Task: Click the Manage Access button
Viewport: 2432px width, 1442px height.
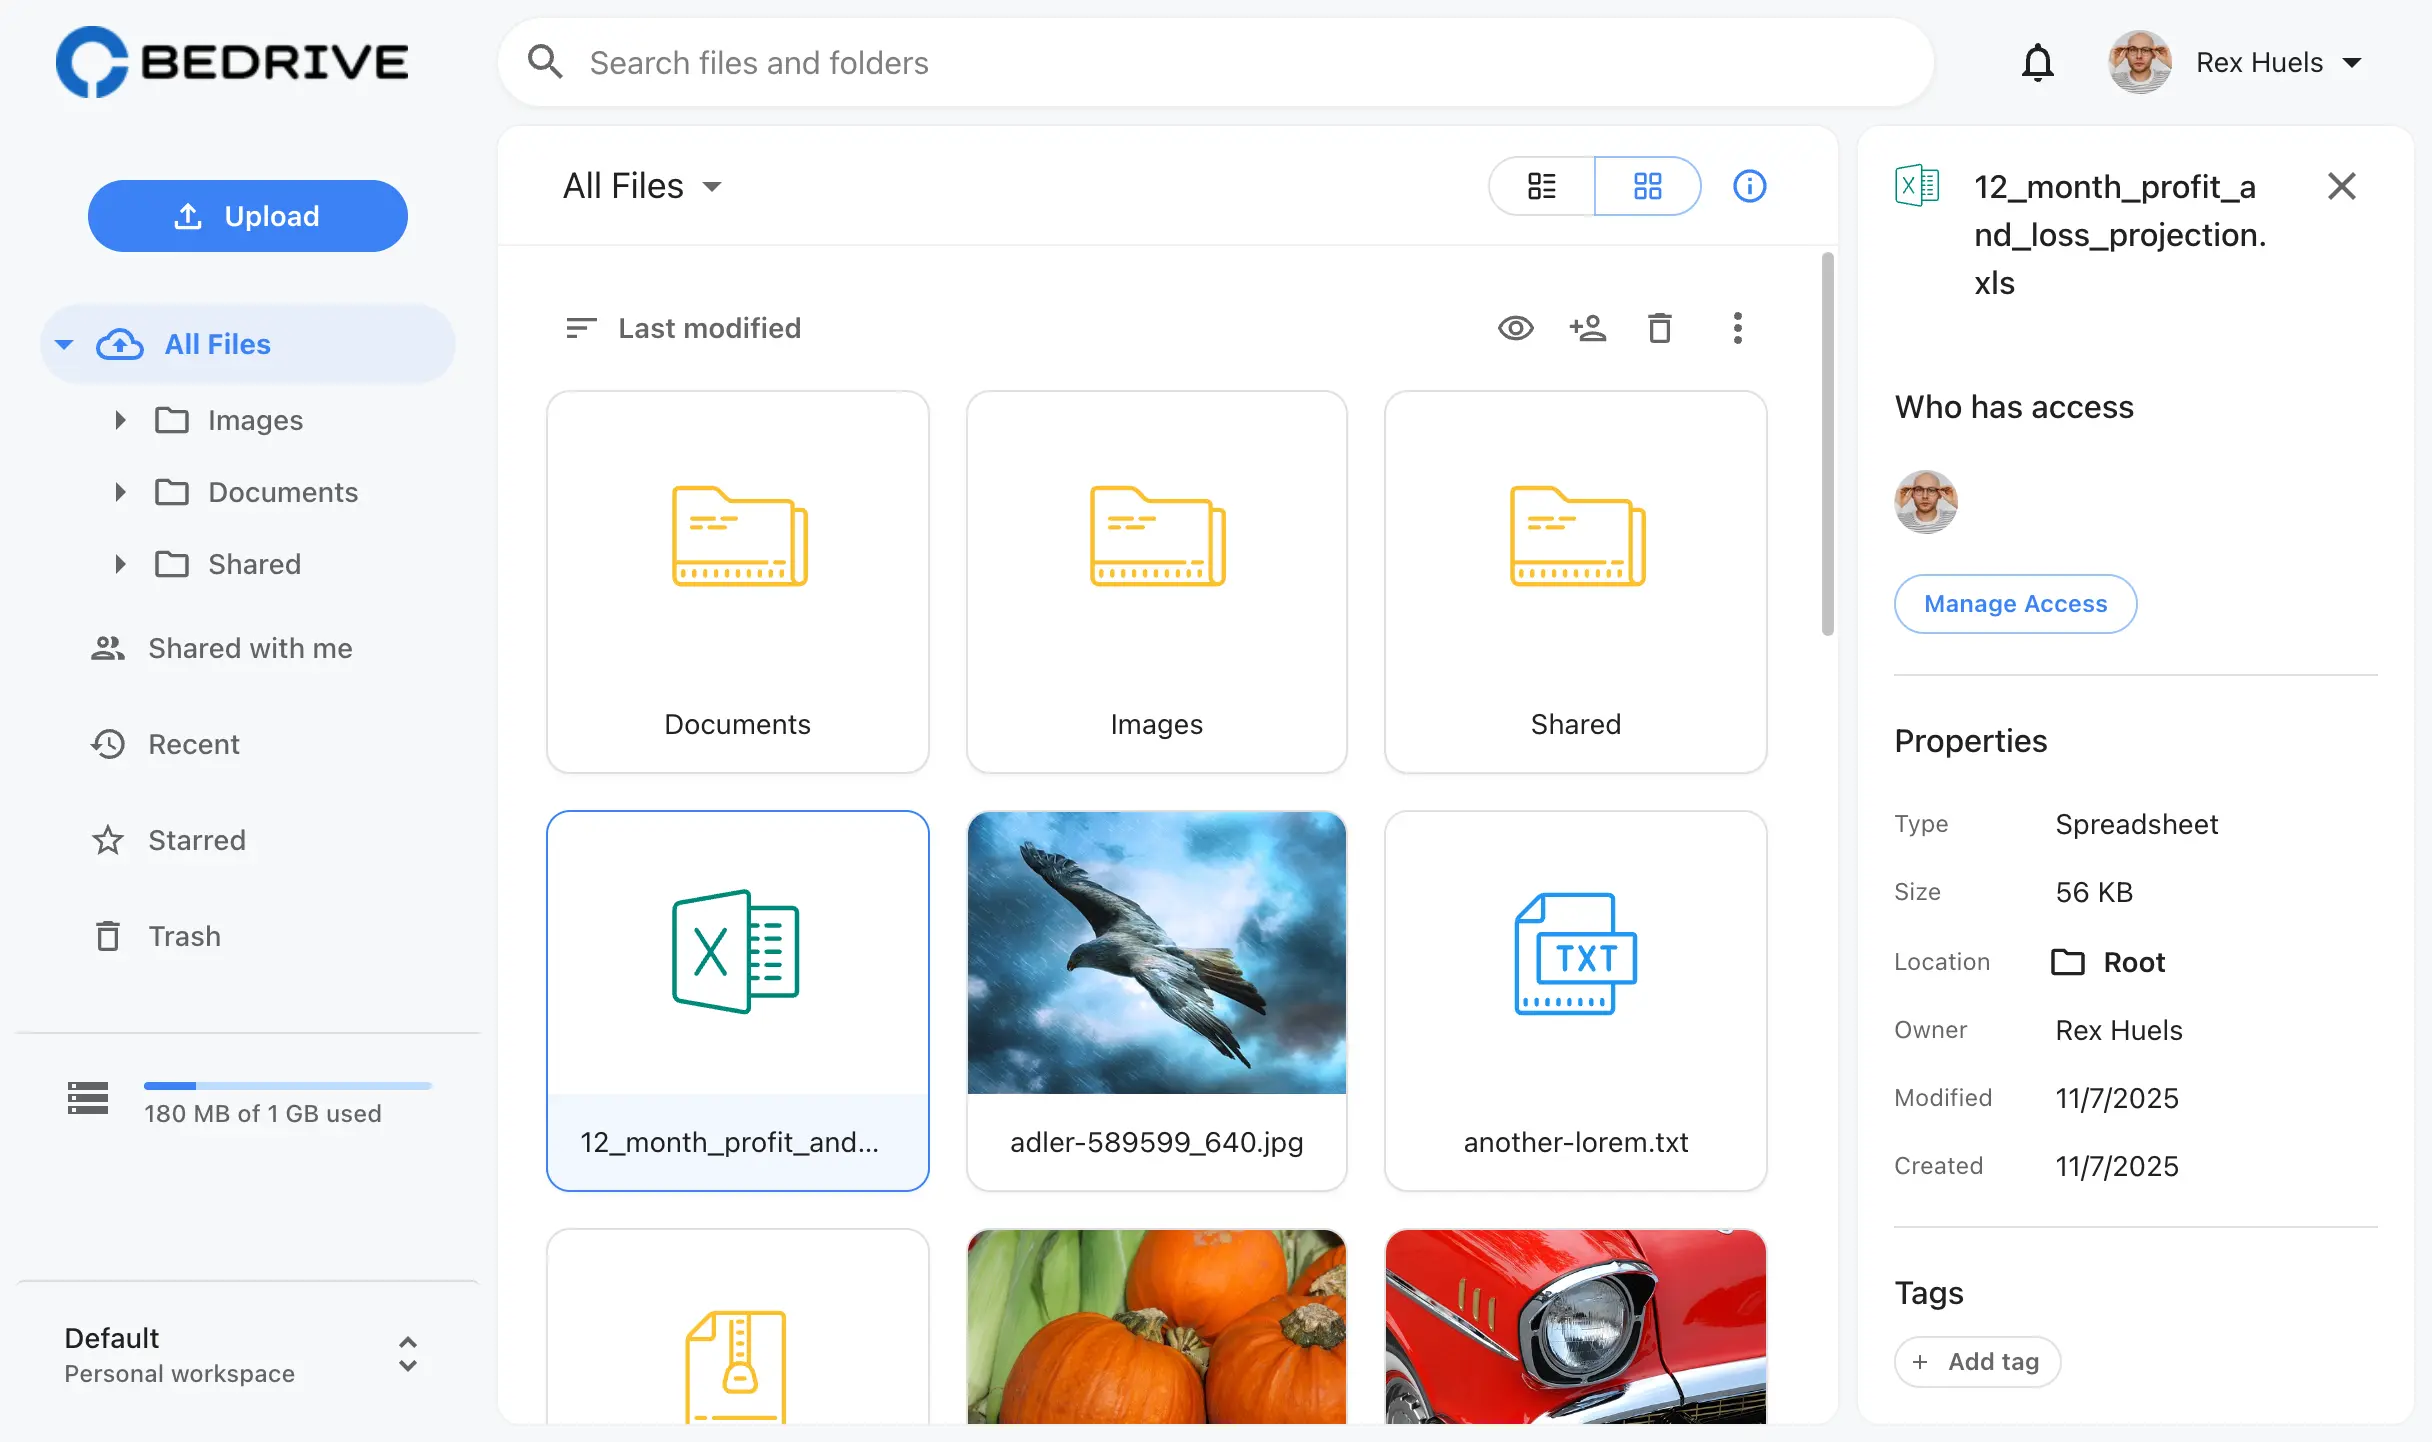Action: [x=2015, y=604]
